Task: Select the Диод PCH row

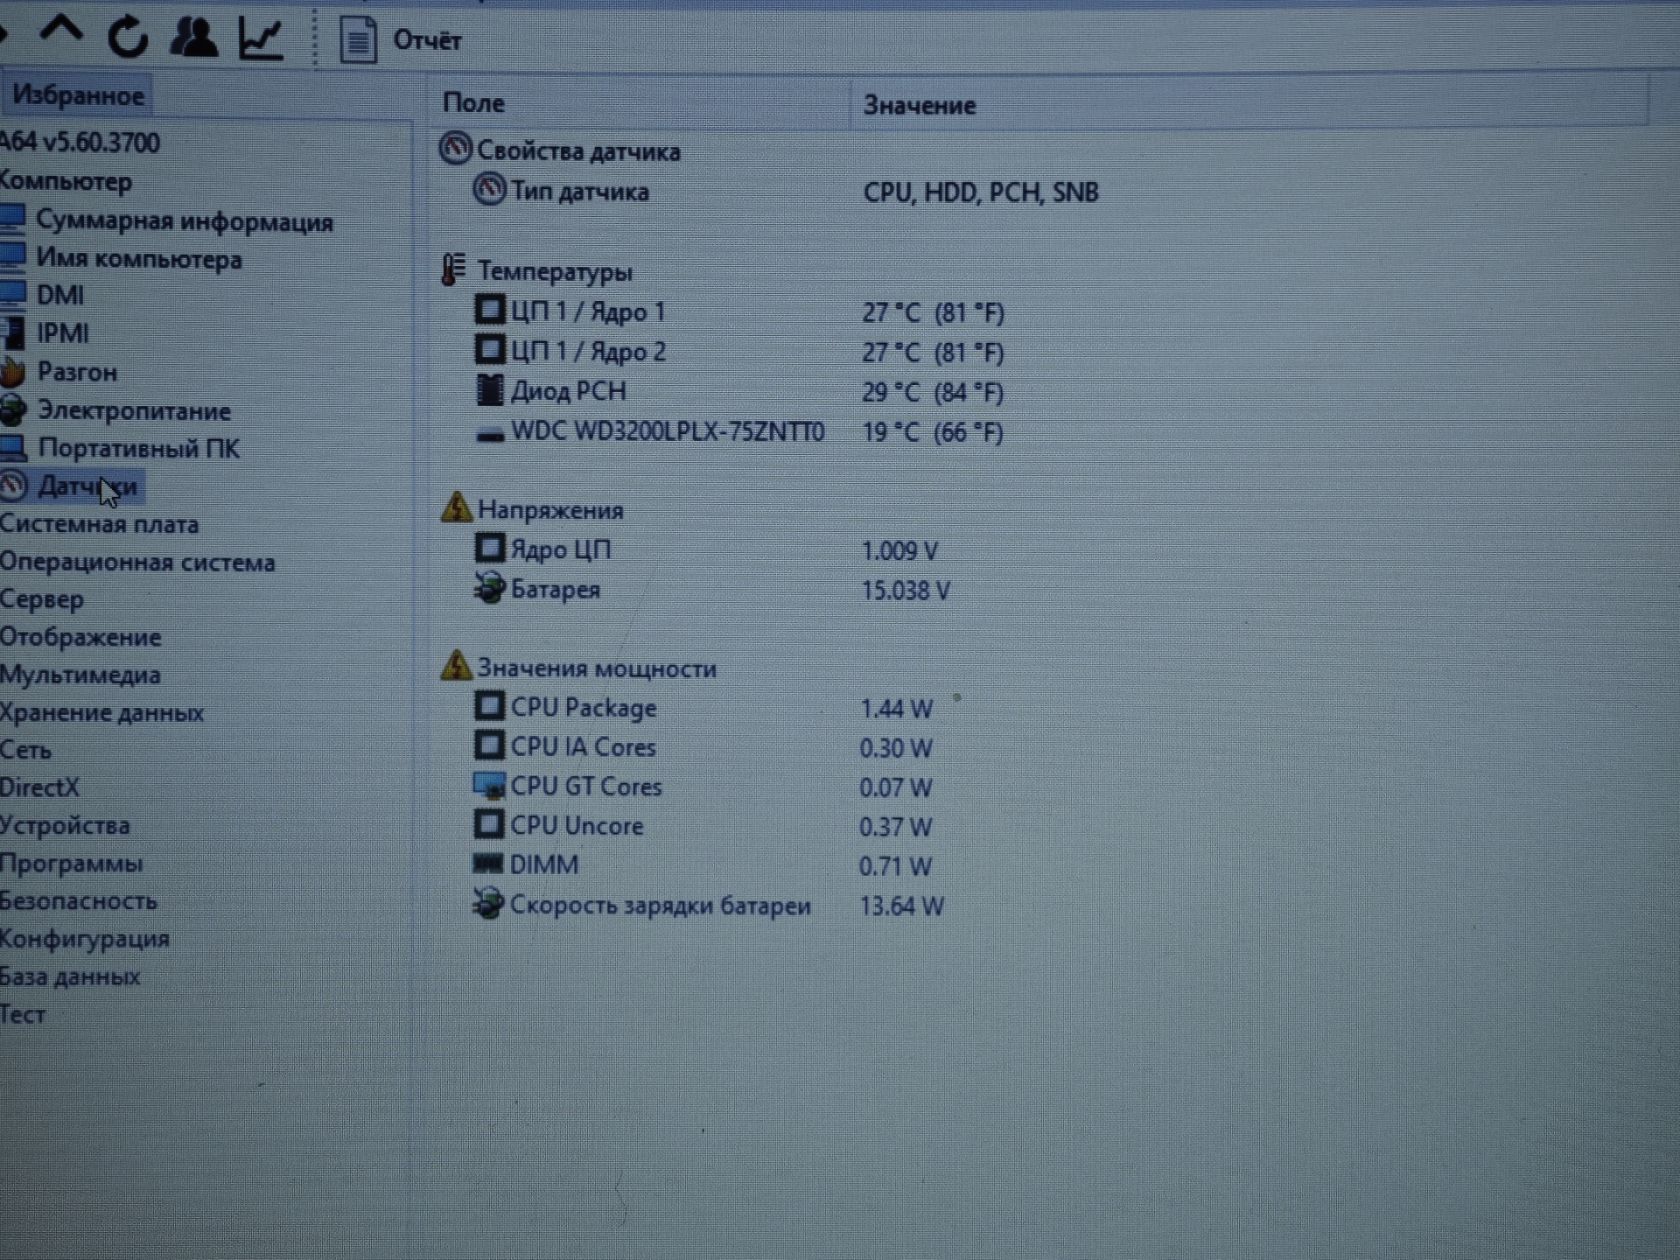Action: point(738,391)
